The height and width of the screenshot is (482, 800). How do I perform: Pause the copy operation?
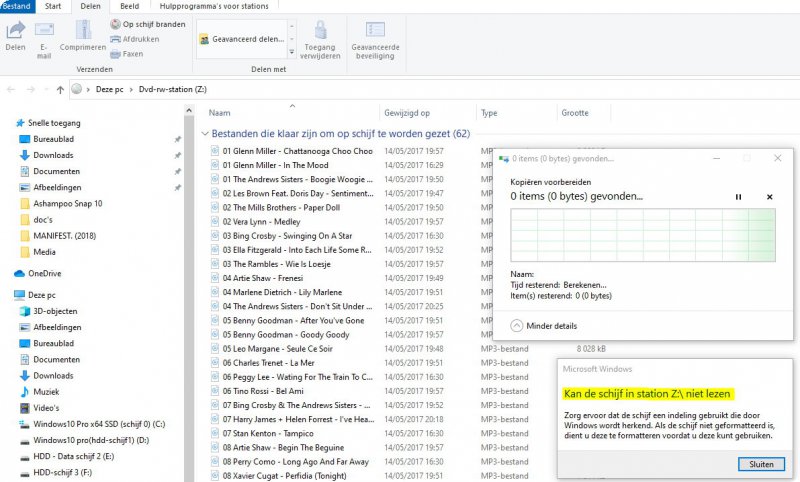(x=739, y=197)
